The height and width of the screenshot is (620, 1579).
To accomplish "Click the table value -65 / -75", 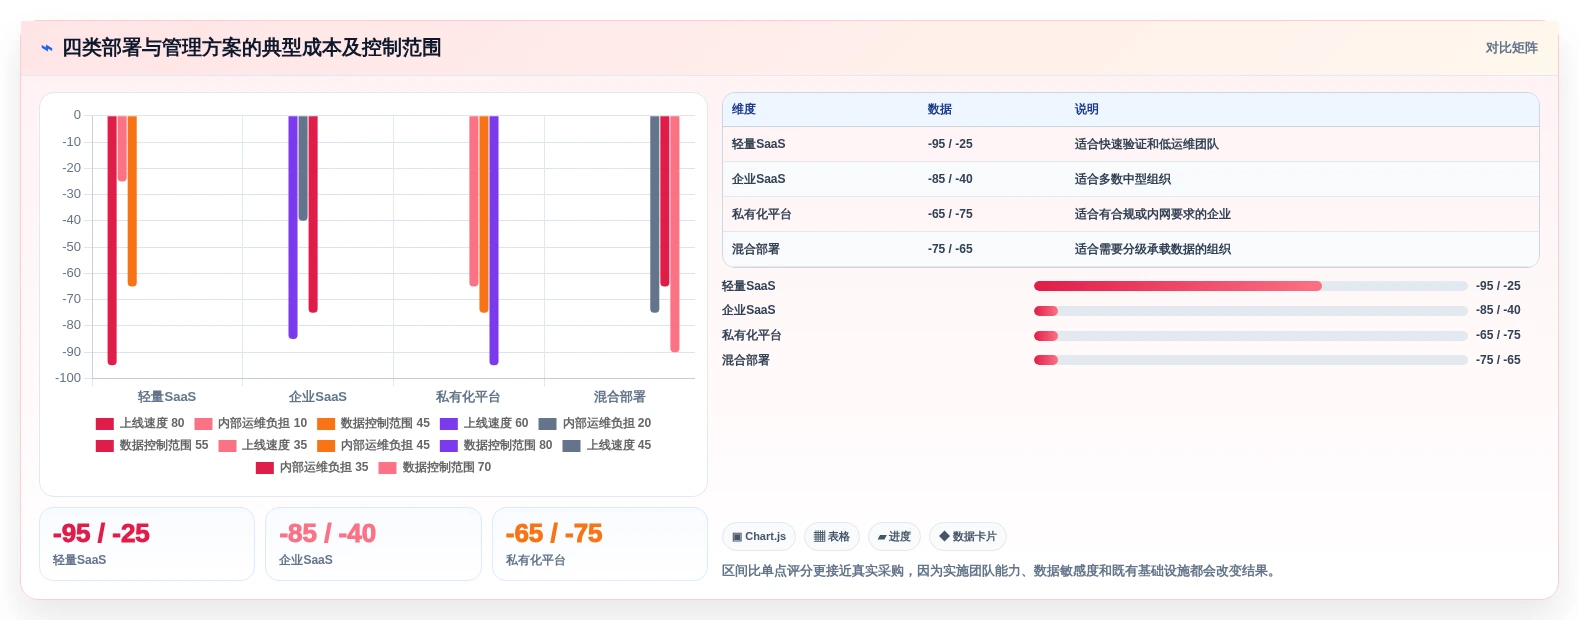I will tap(950, 214).
